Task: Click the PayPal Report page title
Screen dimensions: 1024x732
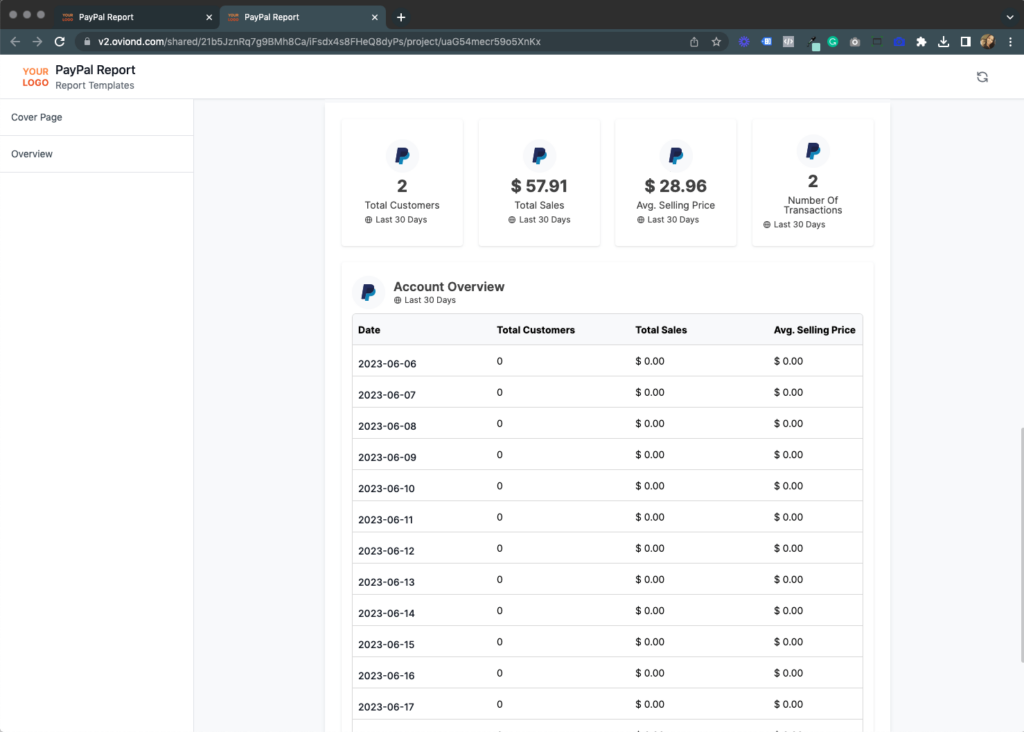Action: 95,70
